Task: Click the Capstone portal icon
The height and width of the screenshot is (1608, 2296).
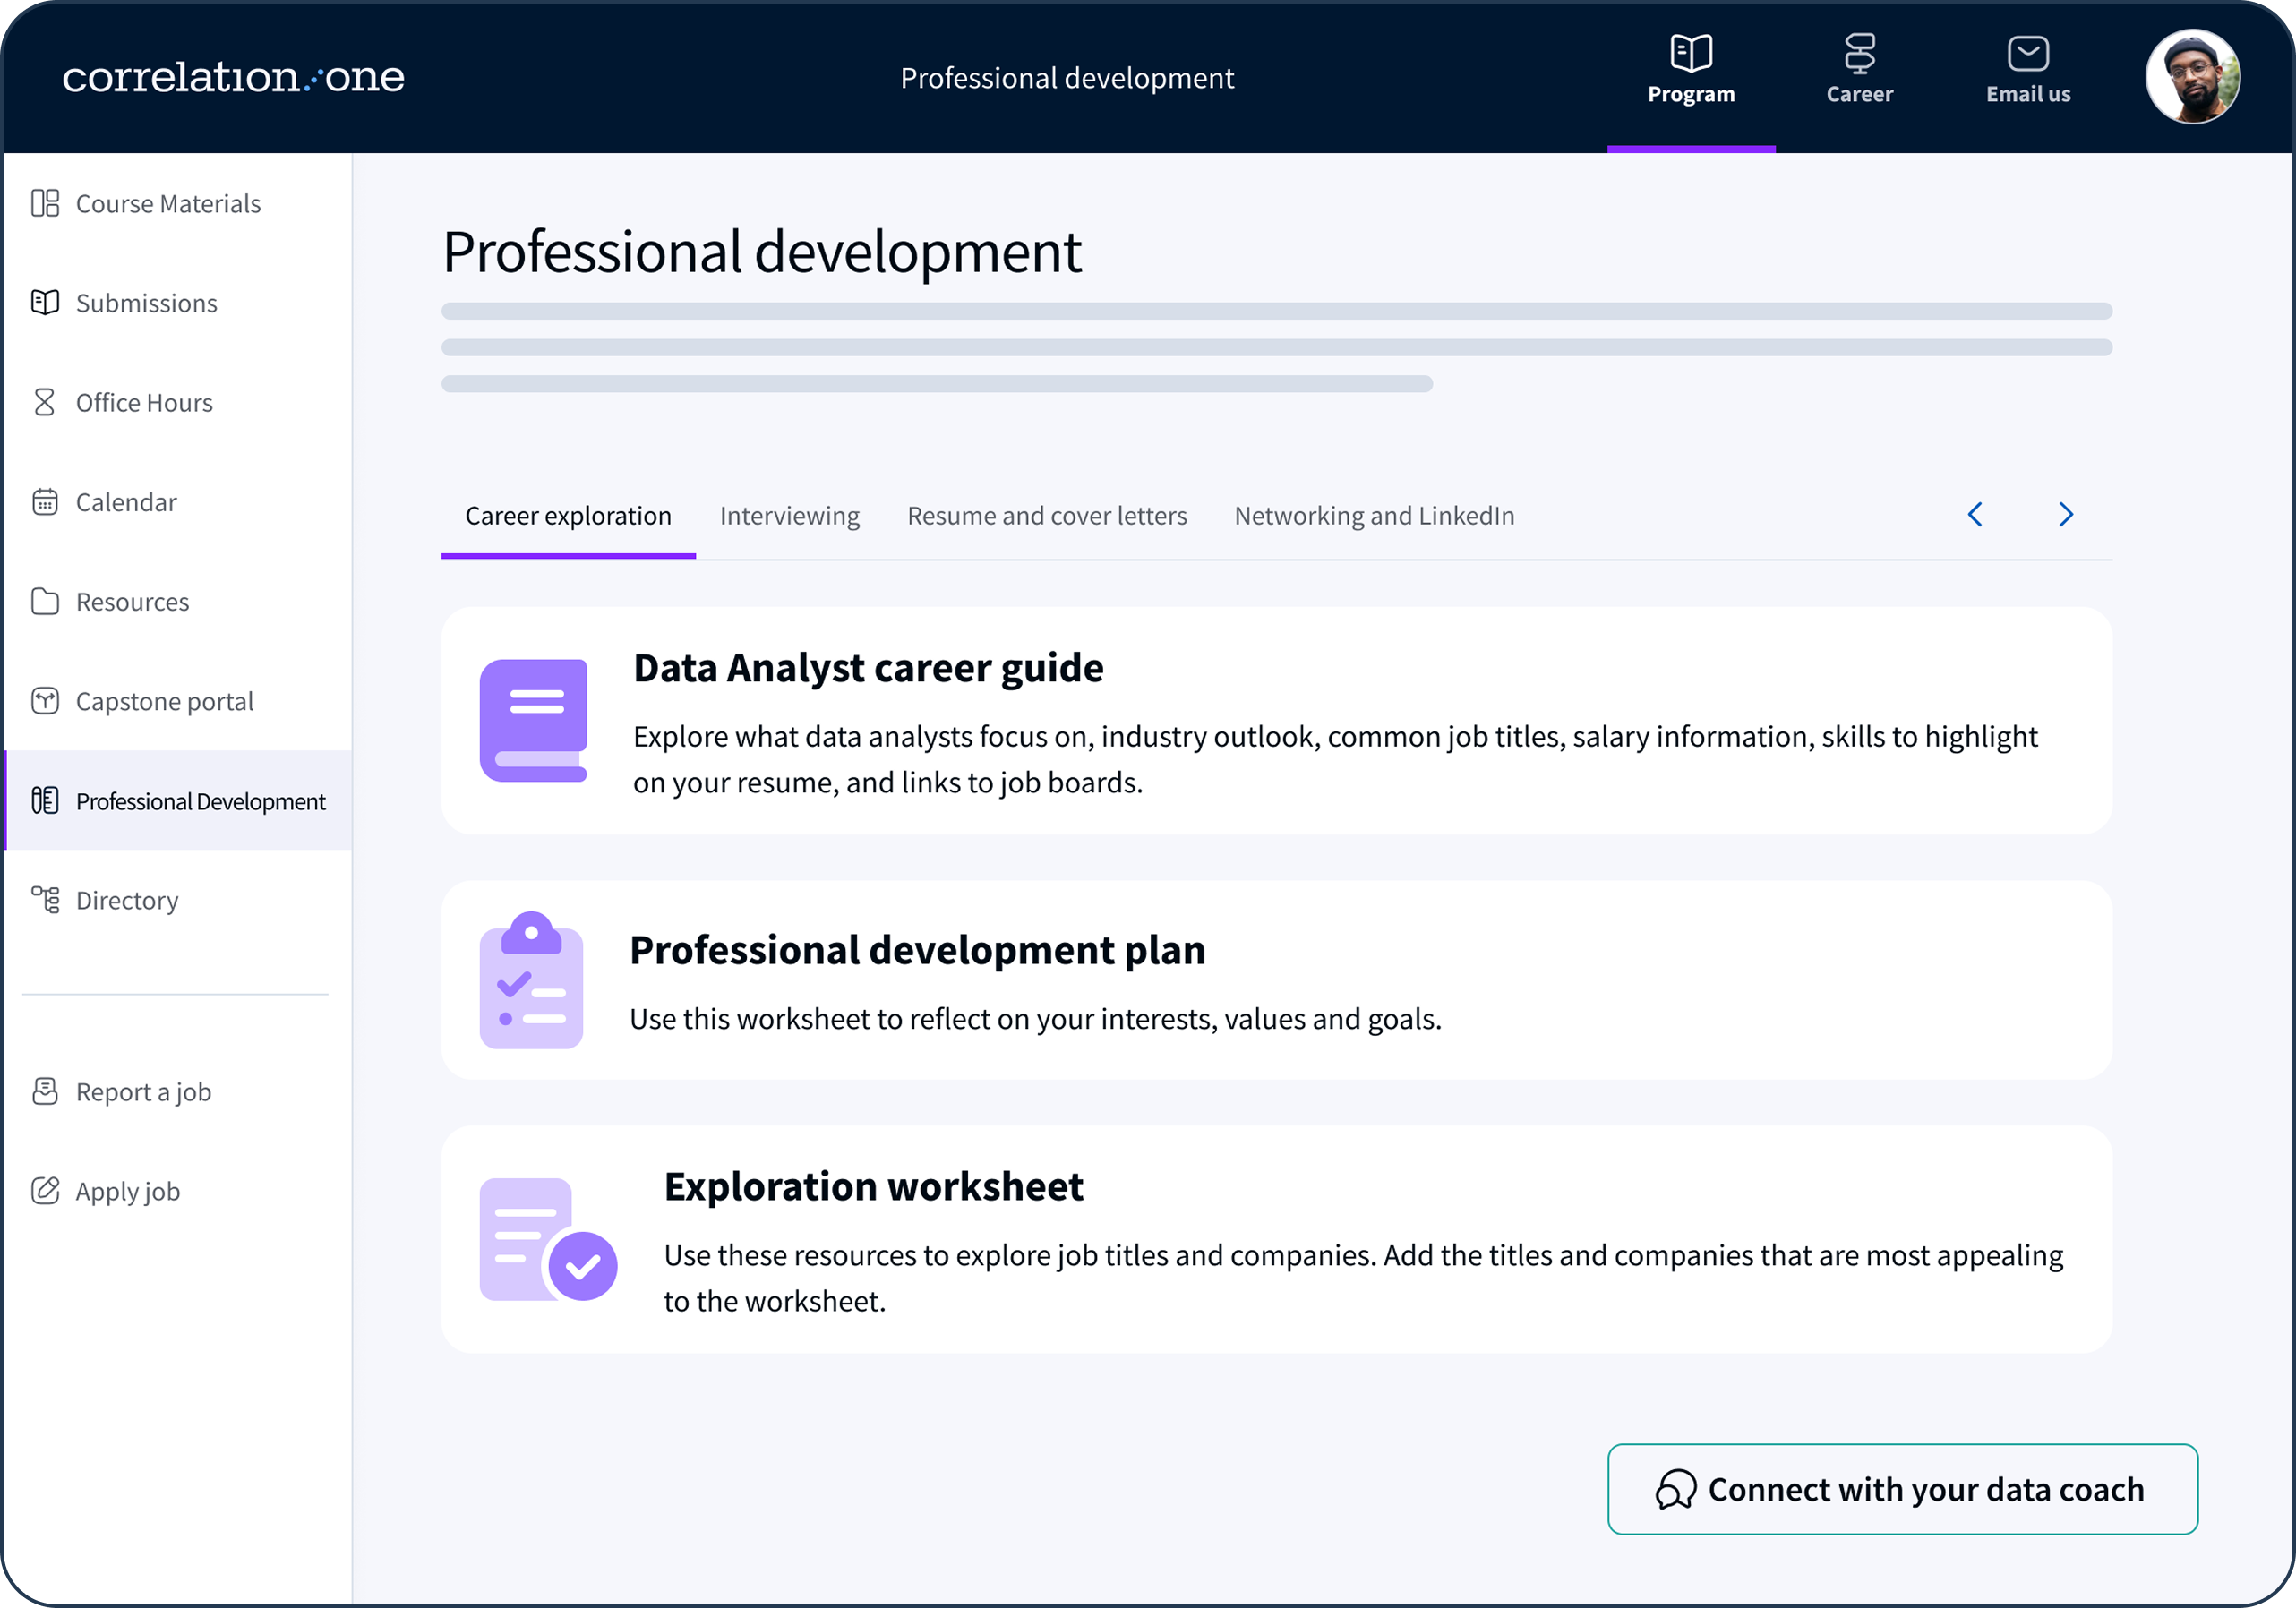Action: [x=45, y=700]
